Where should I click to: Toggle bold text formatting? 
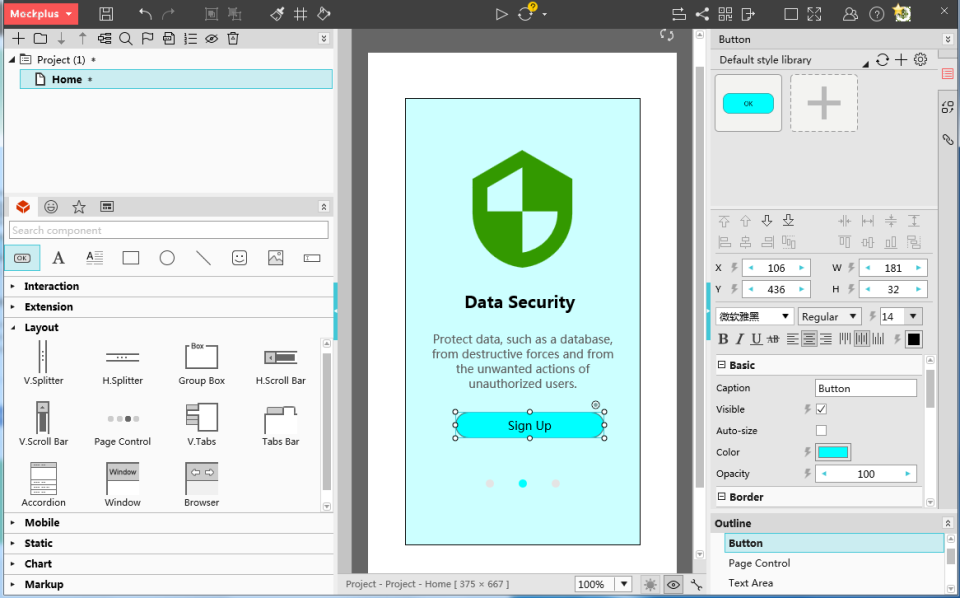point(723,339)
